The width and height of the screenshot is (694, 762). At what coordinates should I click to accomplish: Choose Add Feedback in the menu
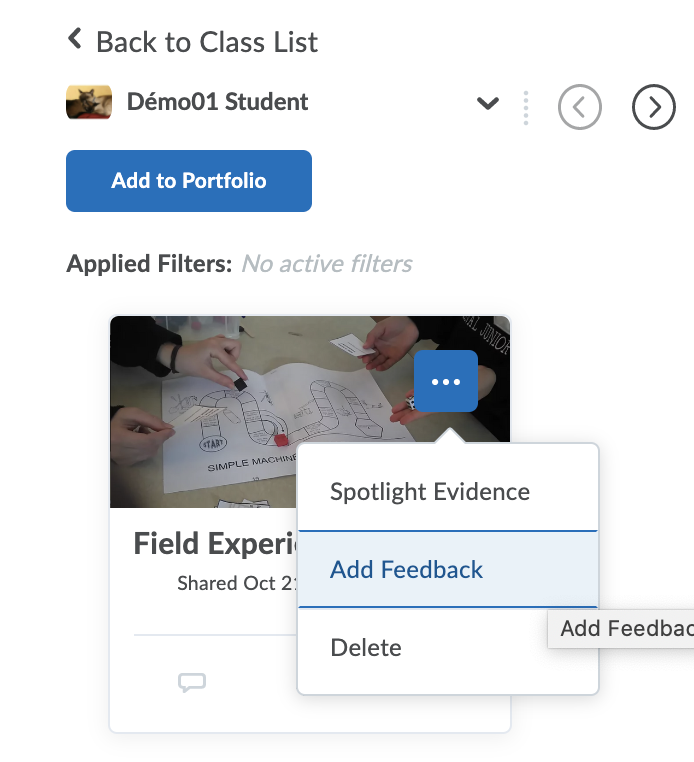coord(407,570)
